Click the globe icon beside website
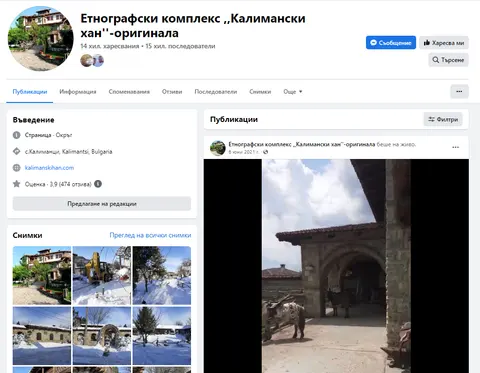This screenshot has width=480, height=373. point(16,168)
